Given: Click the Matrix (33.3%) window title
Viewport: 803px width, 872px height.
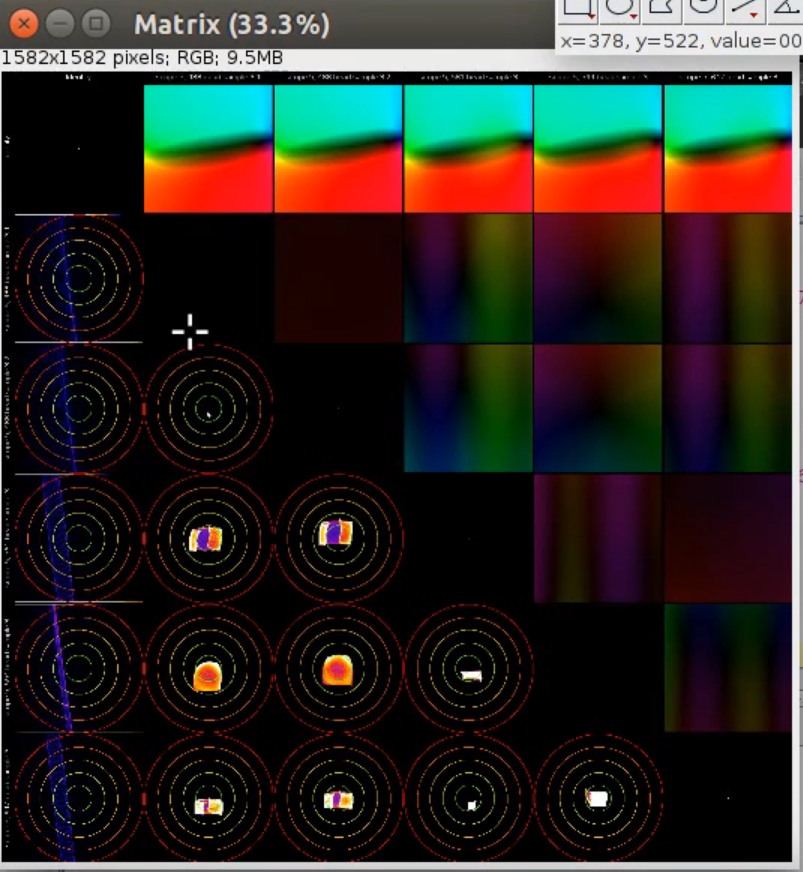Looking at the screenshot, I should click(231, 24).
